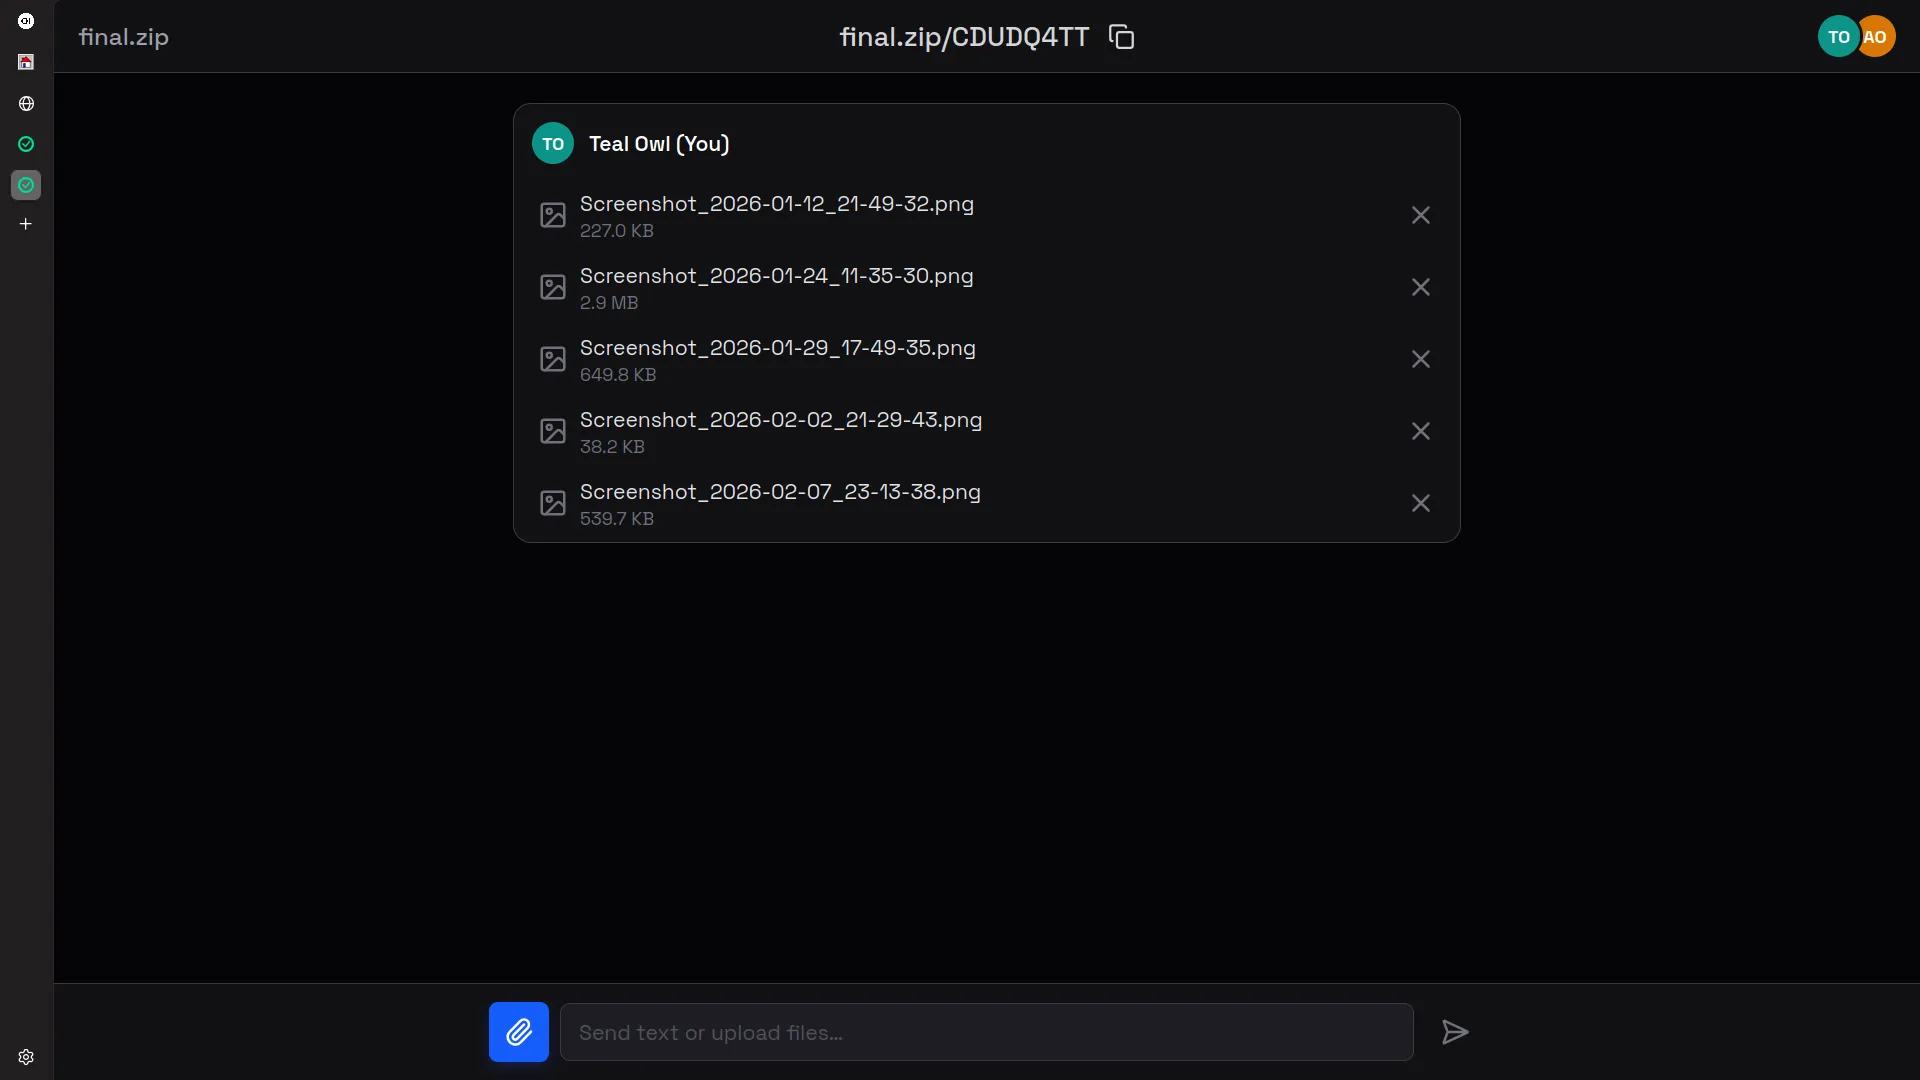Open settings gear in sidebar

coord(26,1057)
